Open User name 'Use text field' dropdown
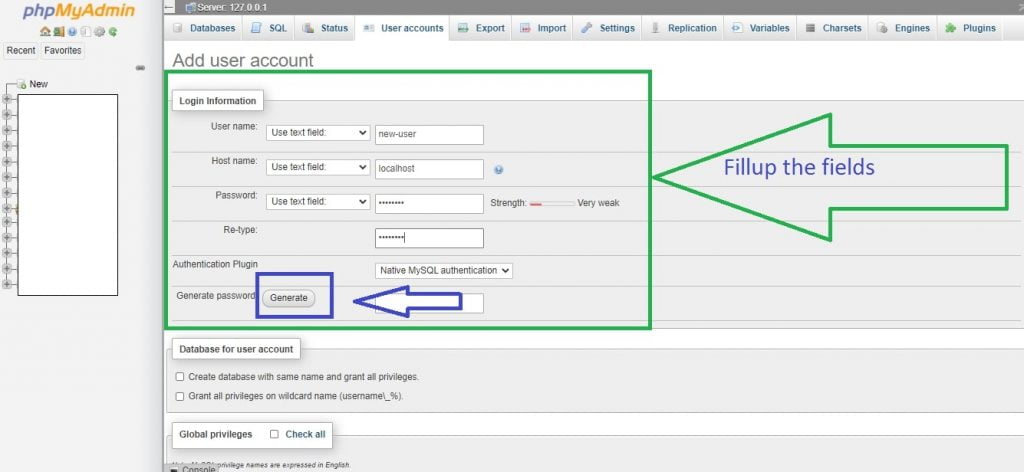Screen dimensions: 1024x472 318,133
